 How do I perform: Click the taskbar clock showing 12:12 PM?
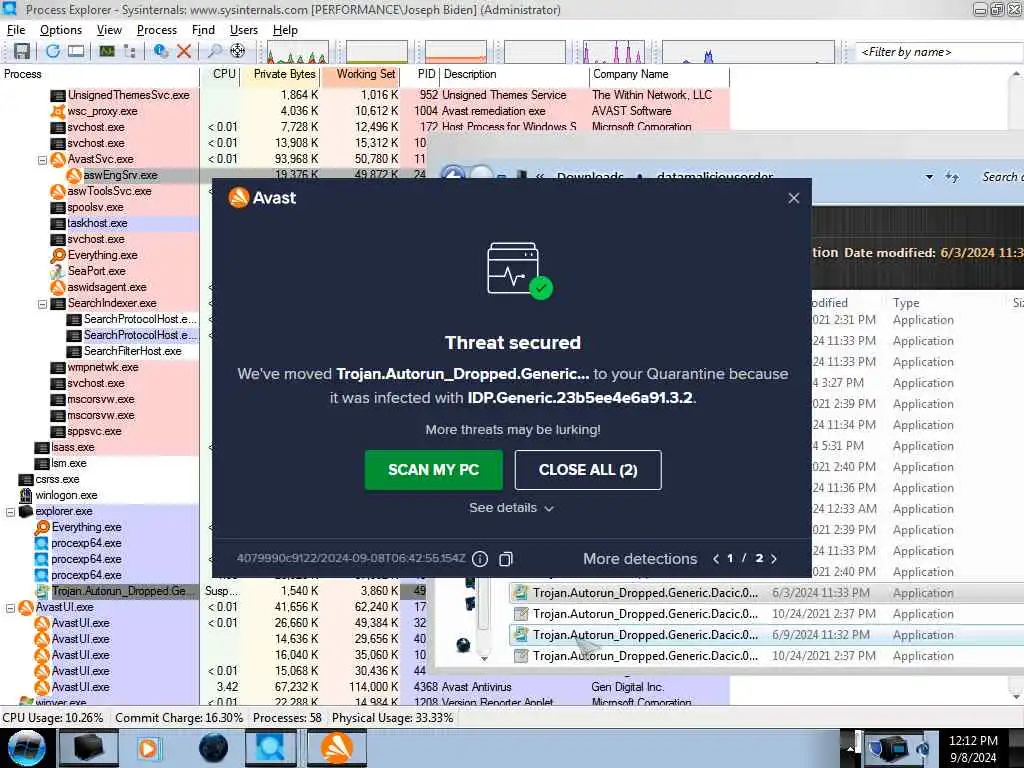click(973, 749)
